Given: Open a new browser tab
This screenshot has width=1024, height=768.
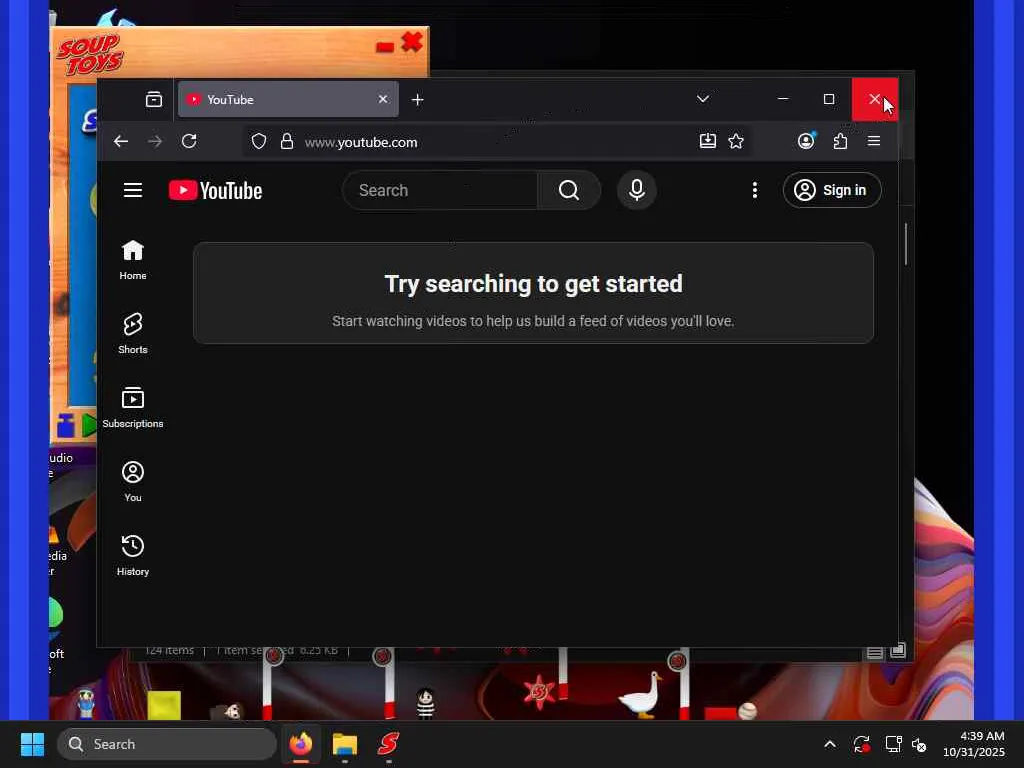Looking at the screenshot, I should [418, 99].
